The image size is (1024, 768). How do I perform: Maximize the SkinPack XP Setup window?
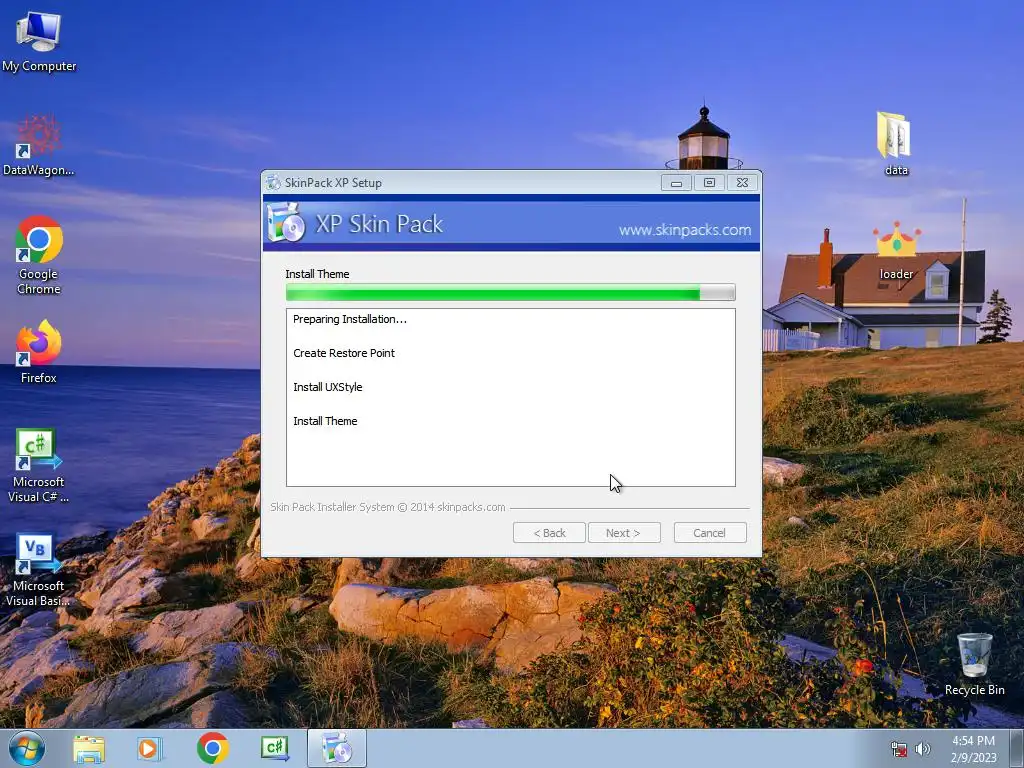coord(709,183)
